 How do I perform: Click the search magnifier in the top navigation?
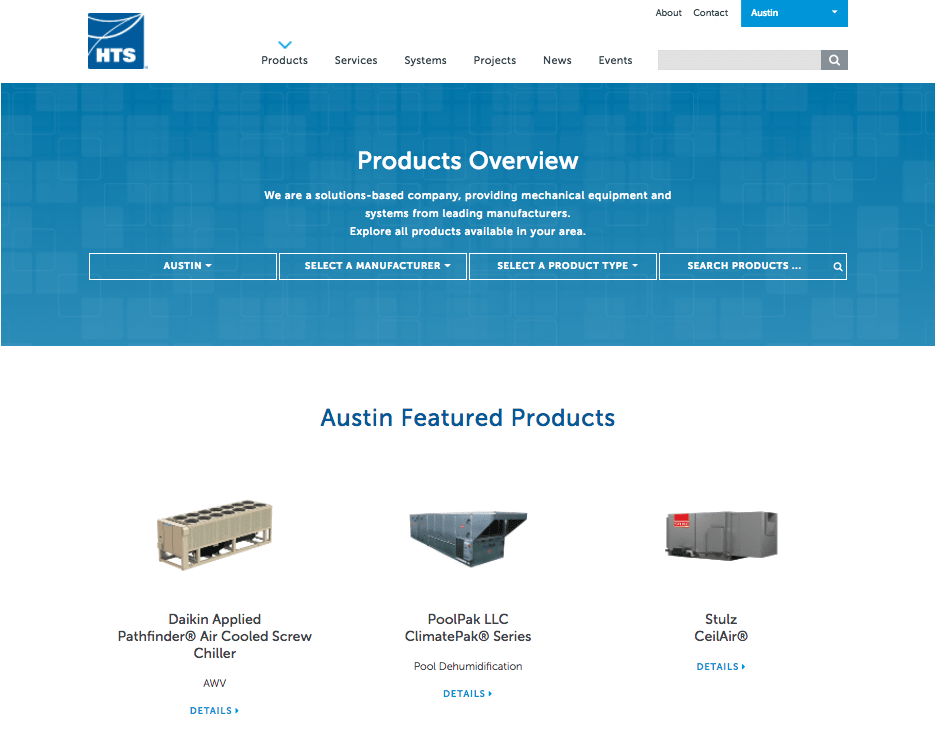point(833,60)
